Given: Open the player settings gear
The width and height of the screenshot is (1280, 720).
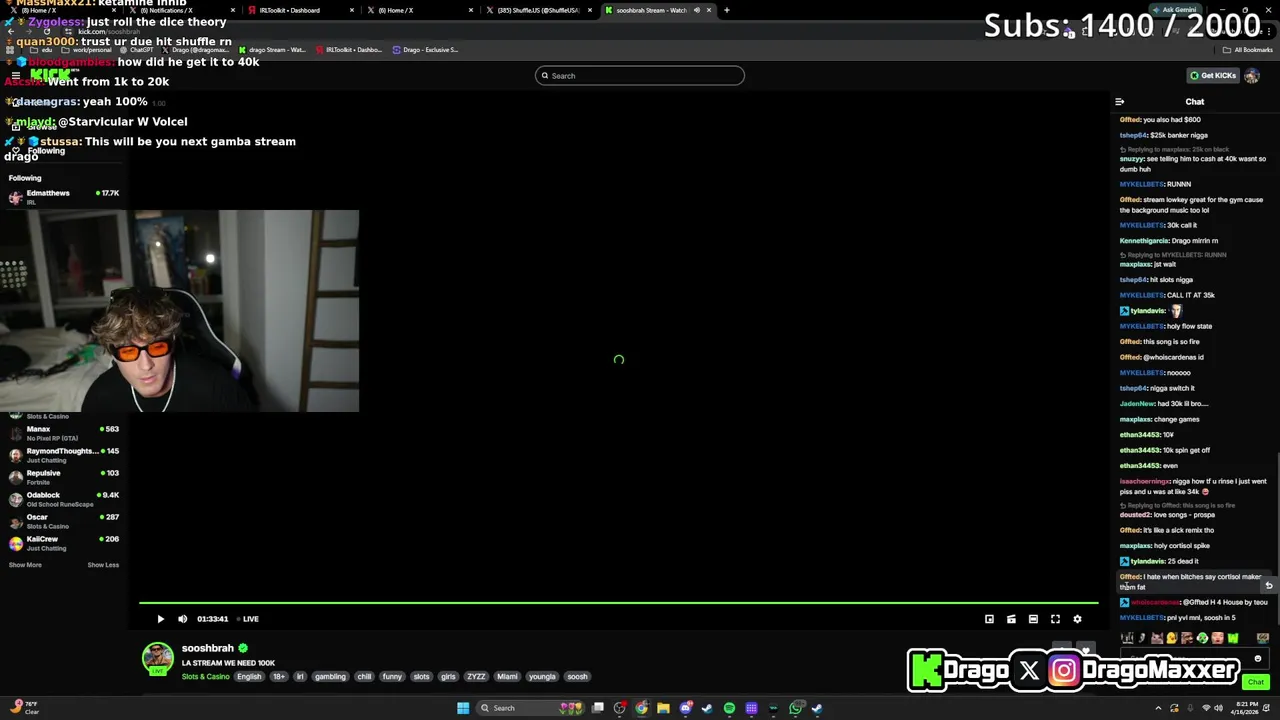Looking at the screenshot, I should pos(1077,619).
